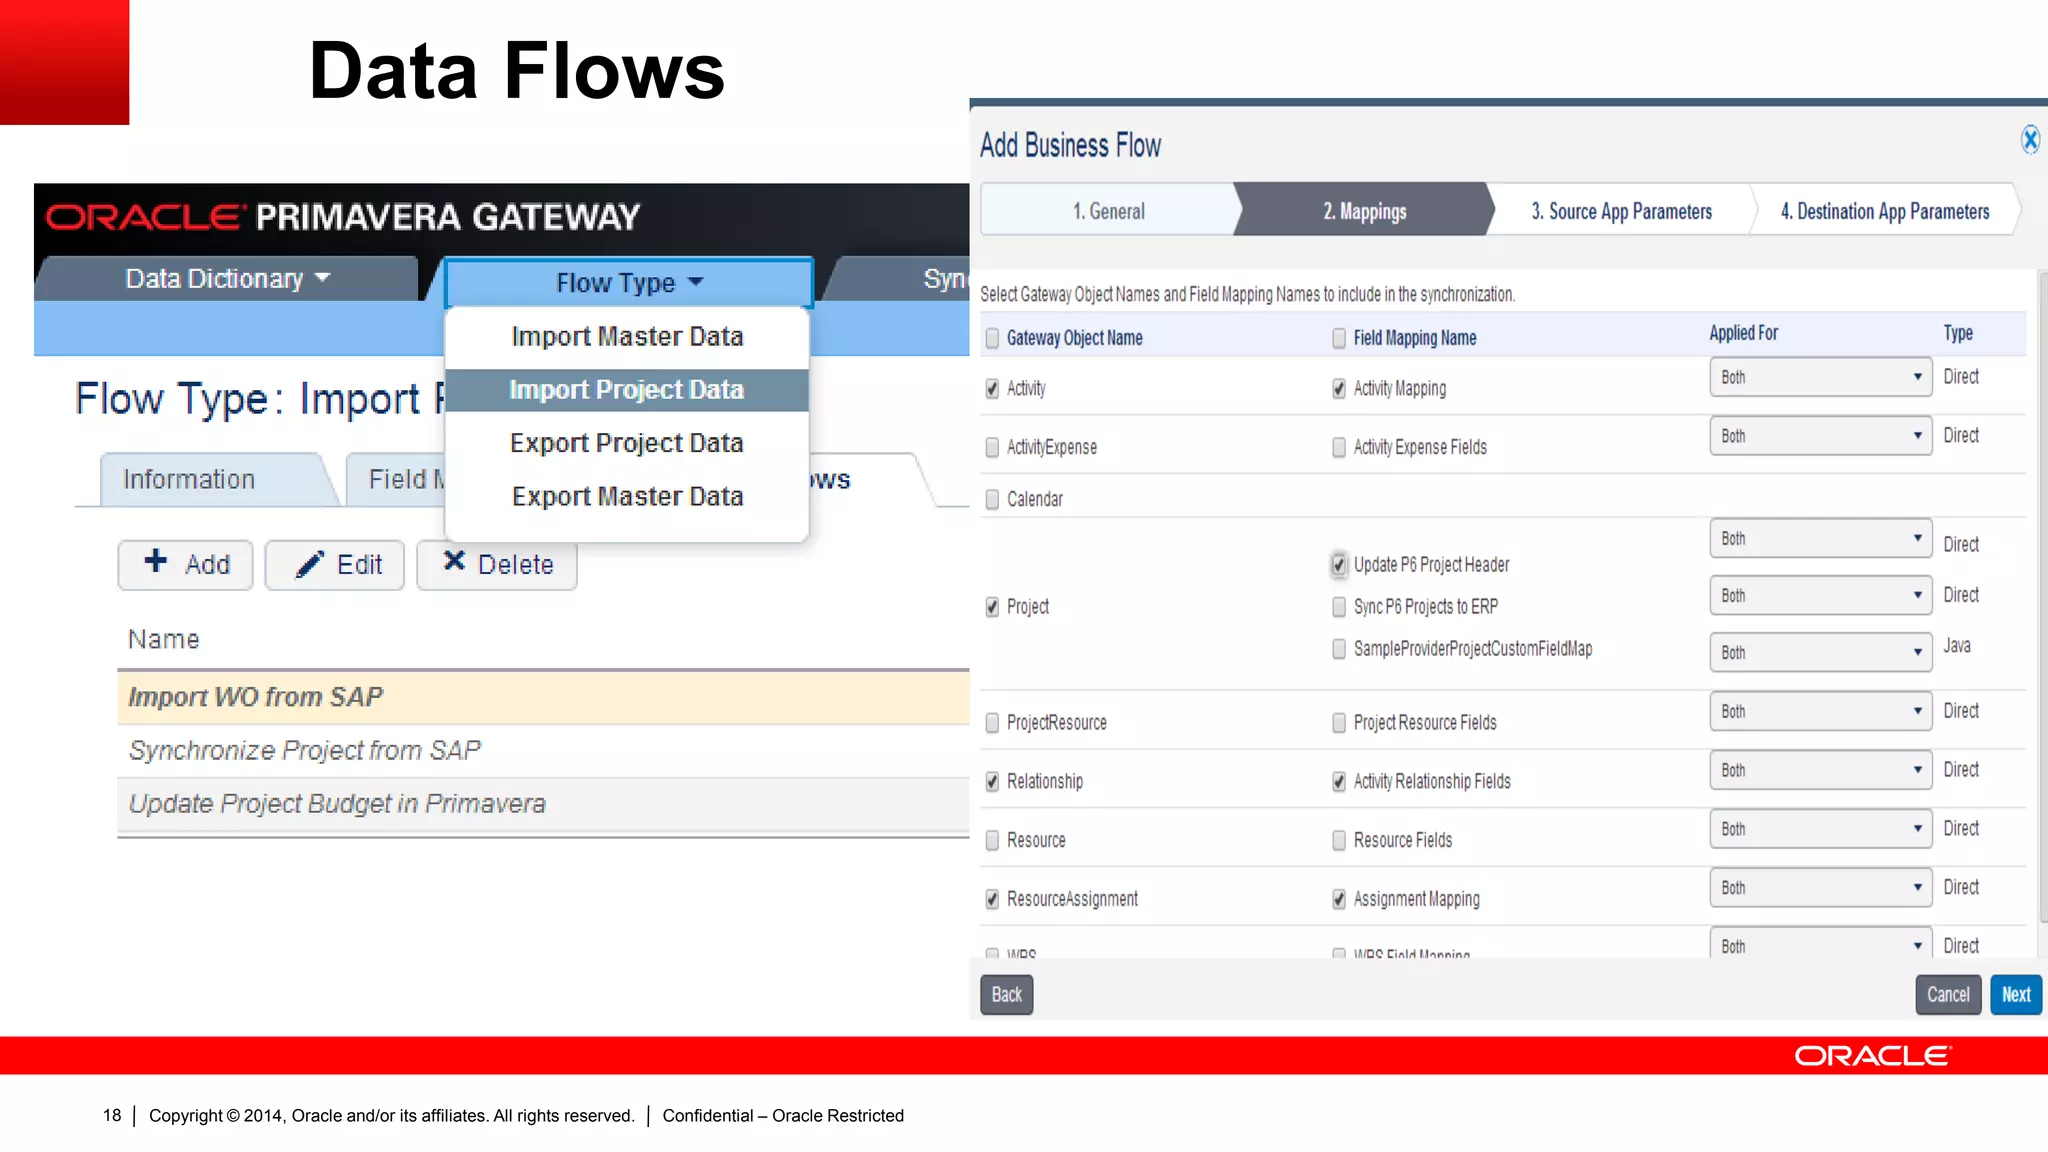
Task: Toggle the Activity Mapping checkbox
Action: (x=1339, y=388)
